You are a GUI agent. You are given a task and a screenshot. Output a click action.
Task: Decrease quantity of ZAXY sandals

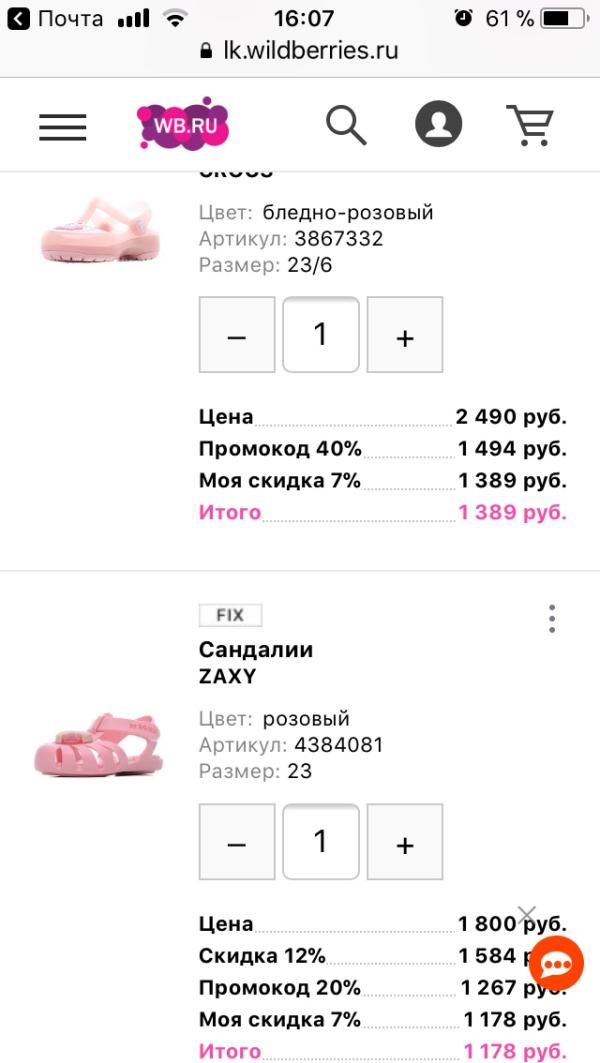[x=237, y=841]
